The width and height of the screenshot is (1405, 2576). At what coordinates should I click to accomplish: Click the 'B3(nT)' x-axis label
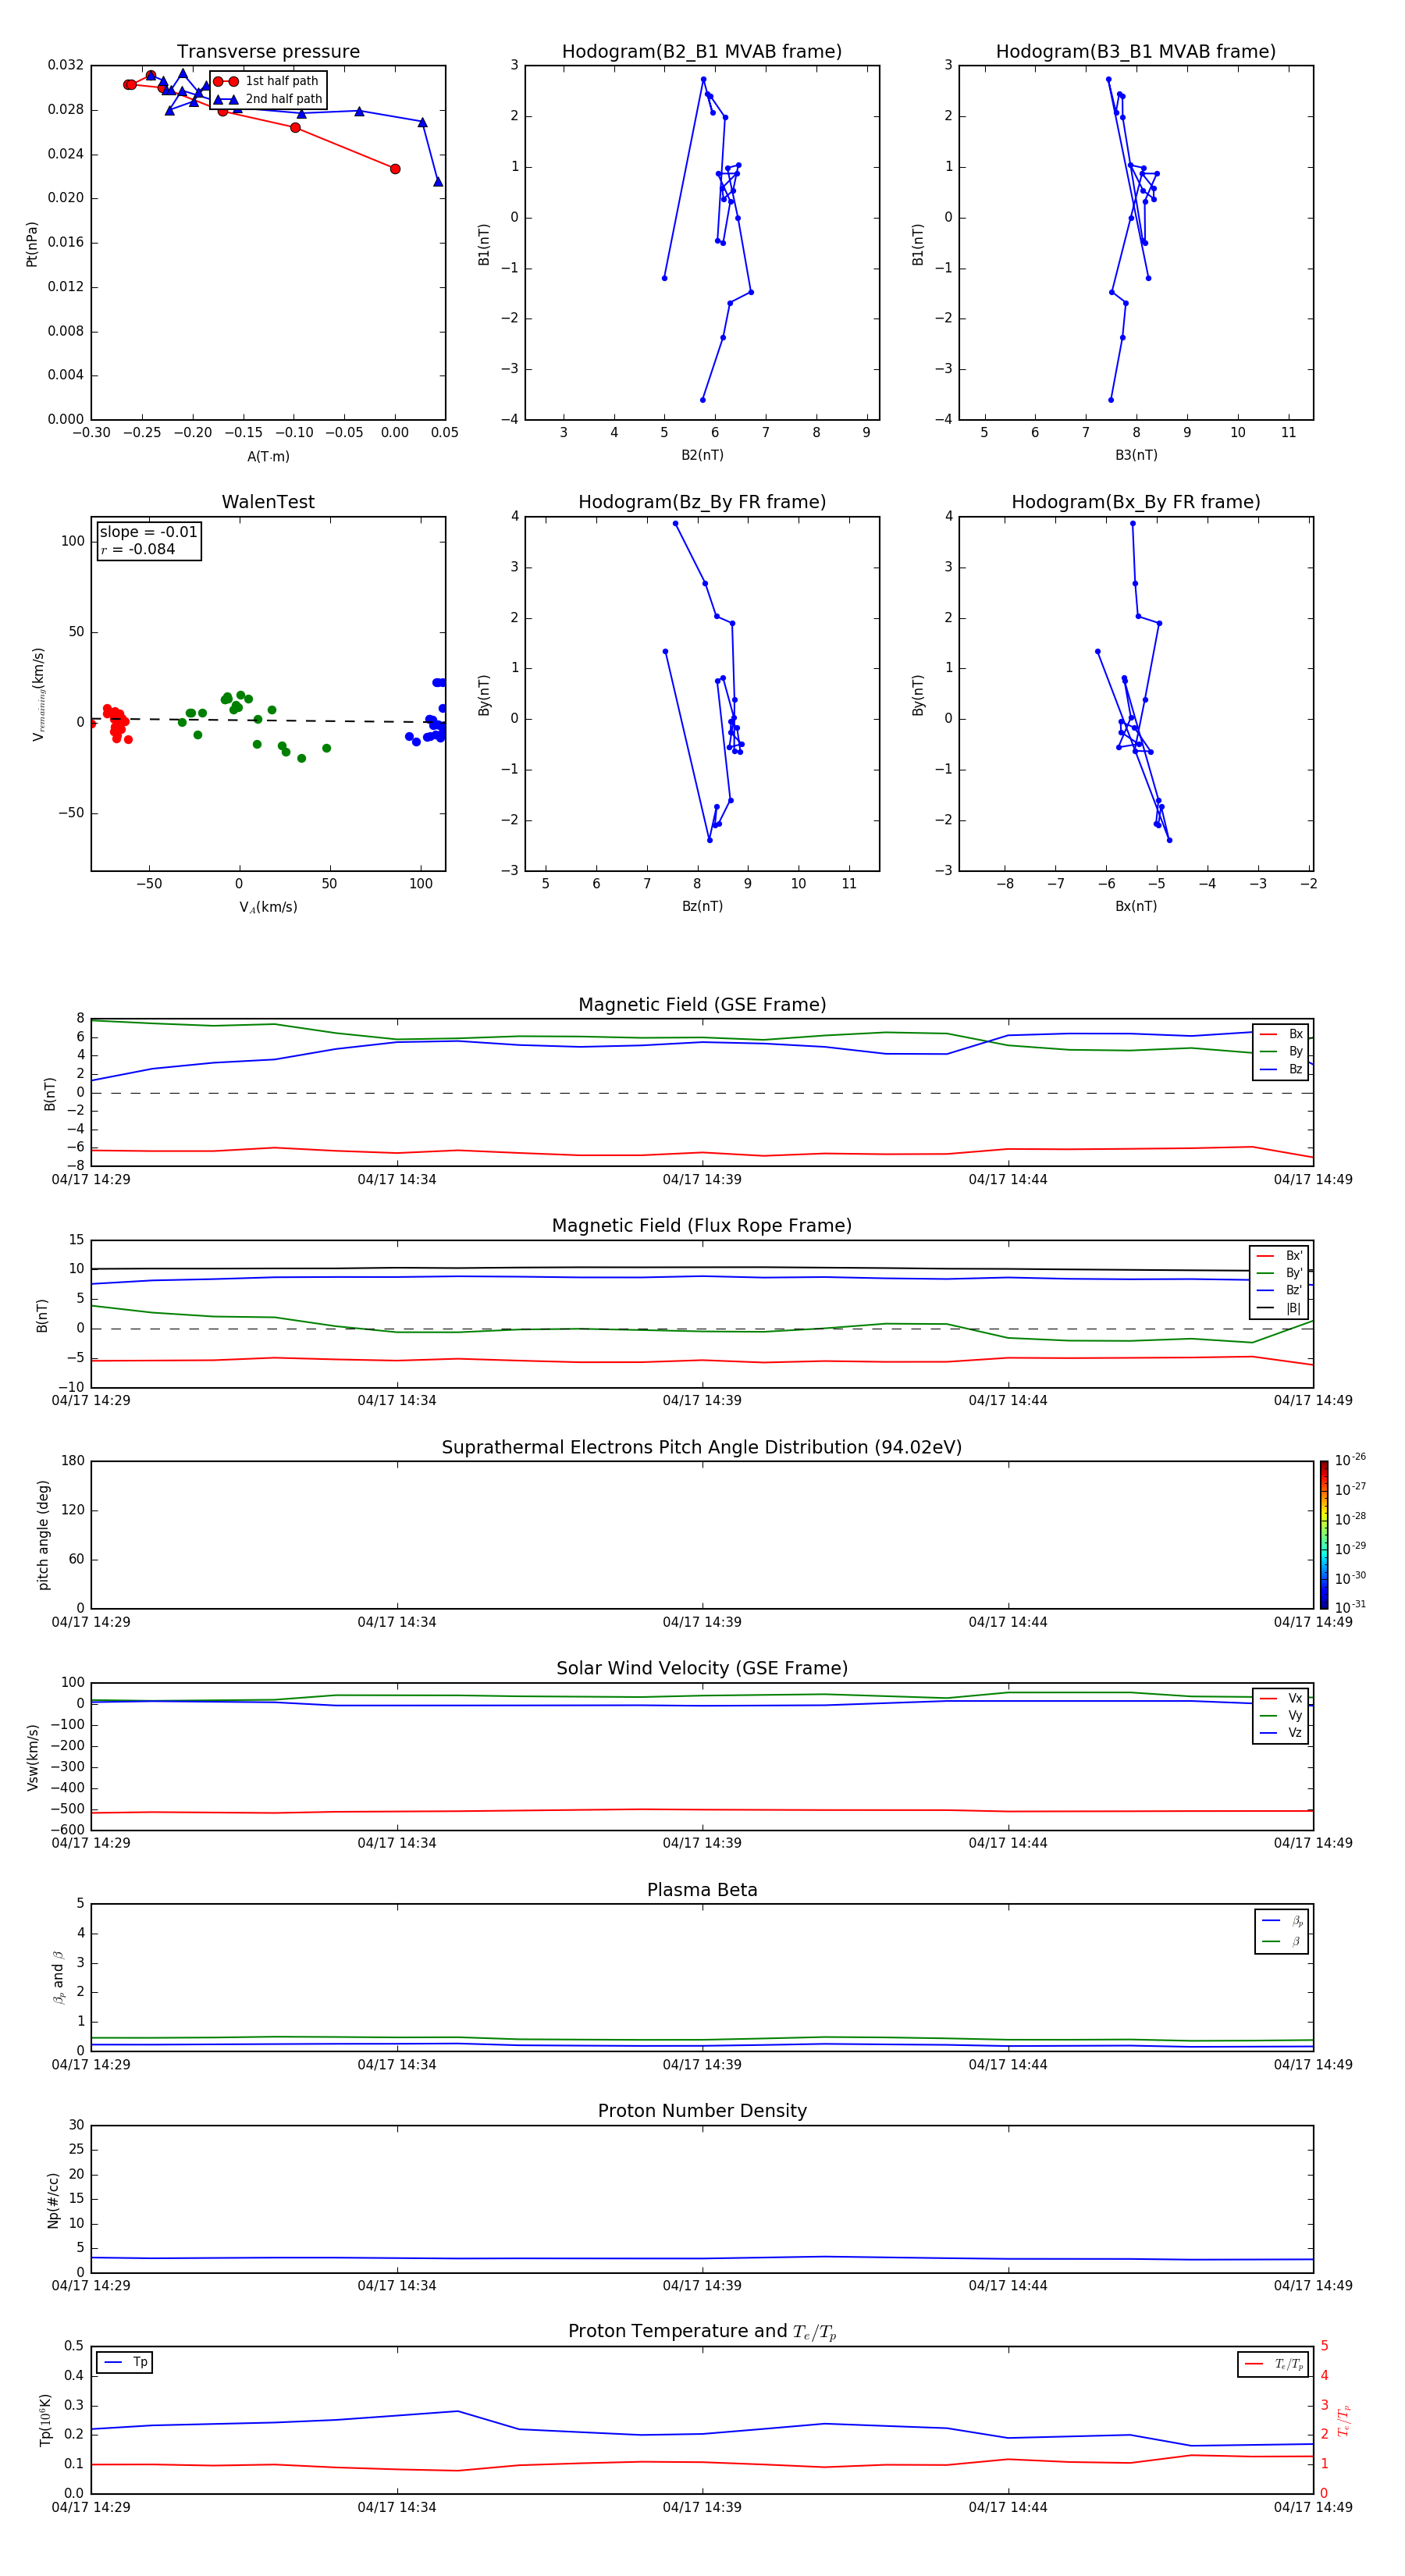(x=1136, y=455)
